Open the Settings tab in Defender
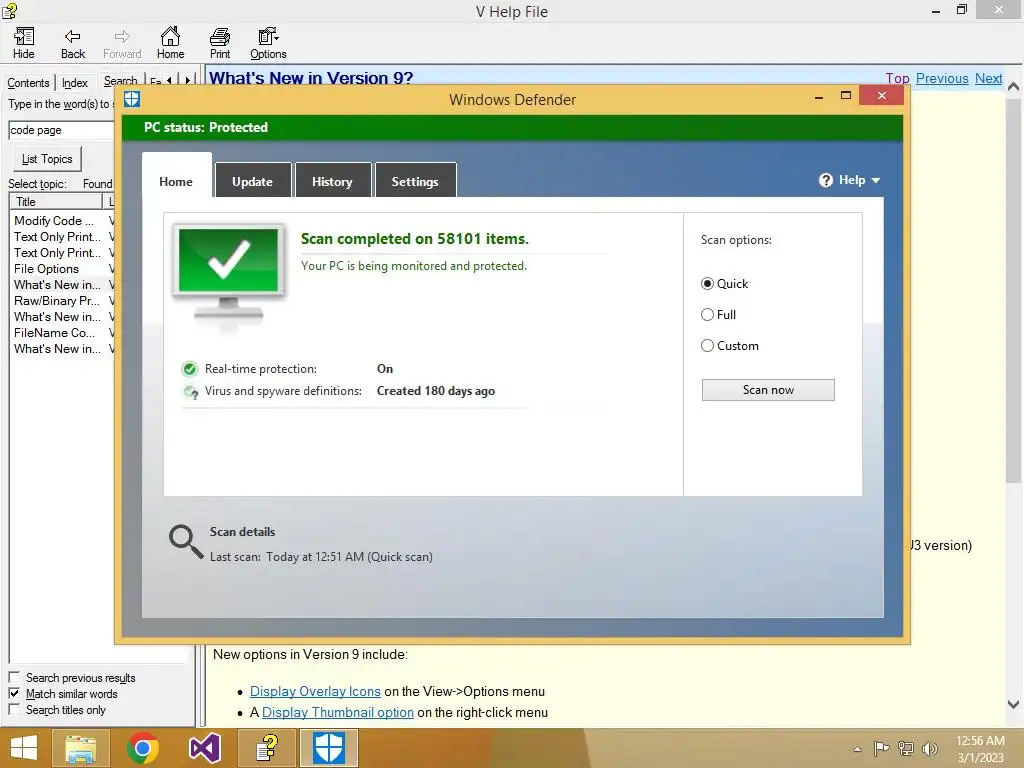The width and height of the screenshot is (1024, 768). [415, 181]
